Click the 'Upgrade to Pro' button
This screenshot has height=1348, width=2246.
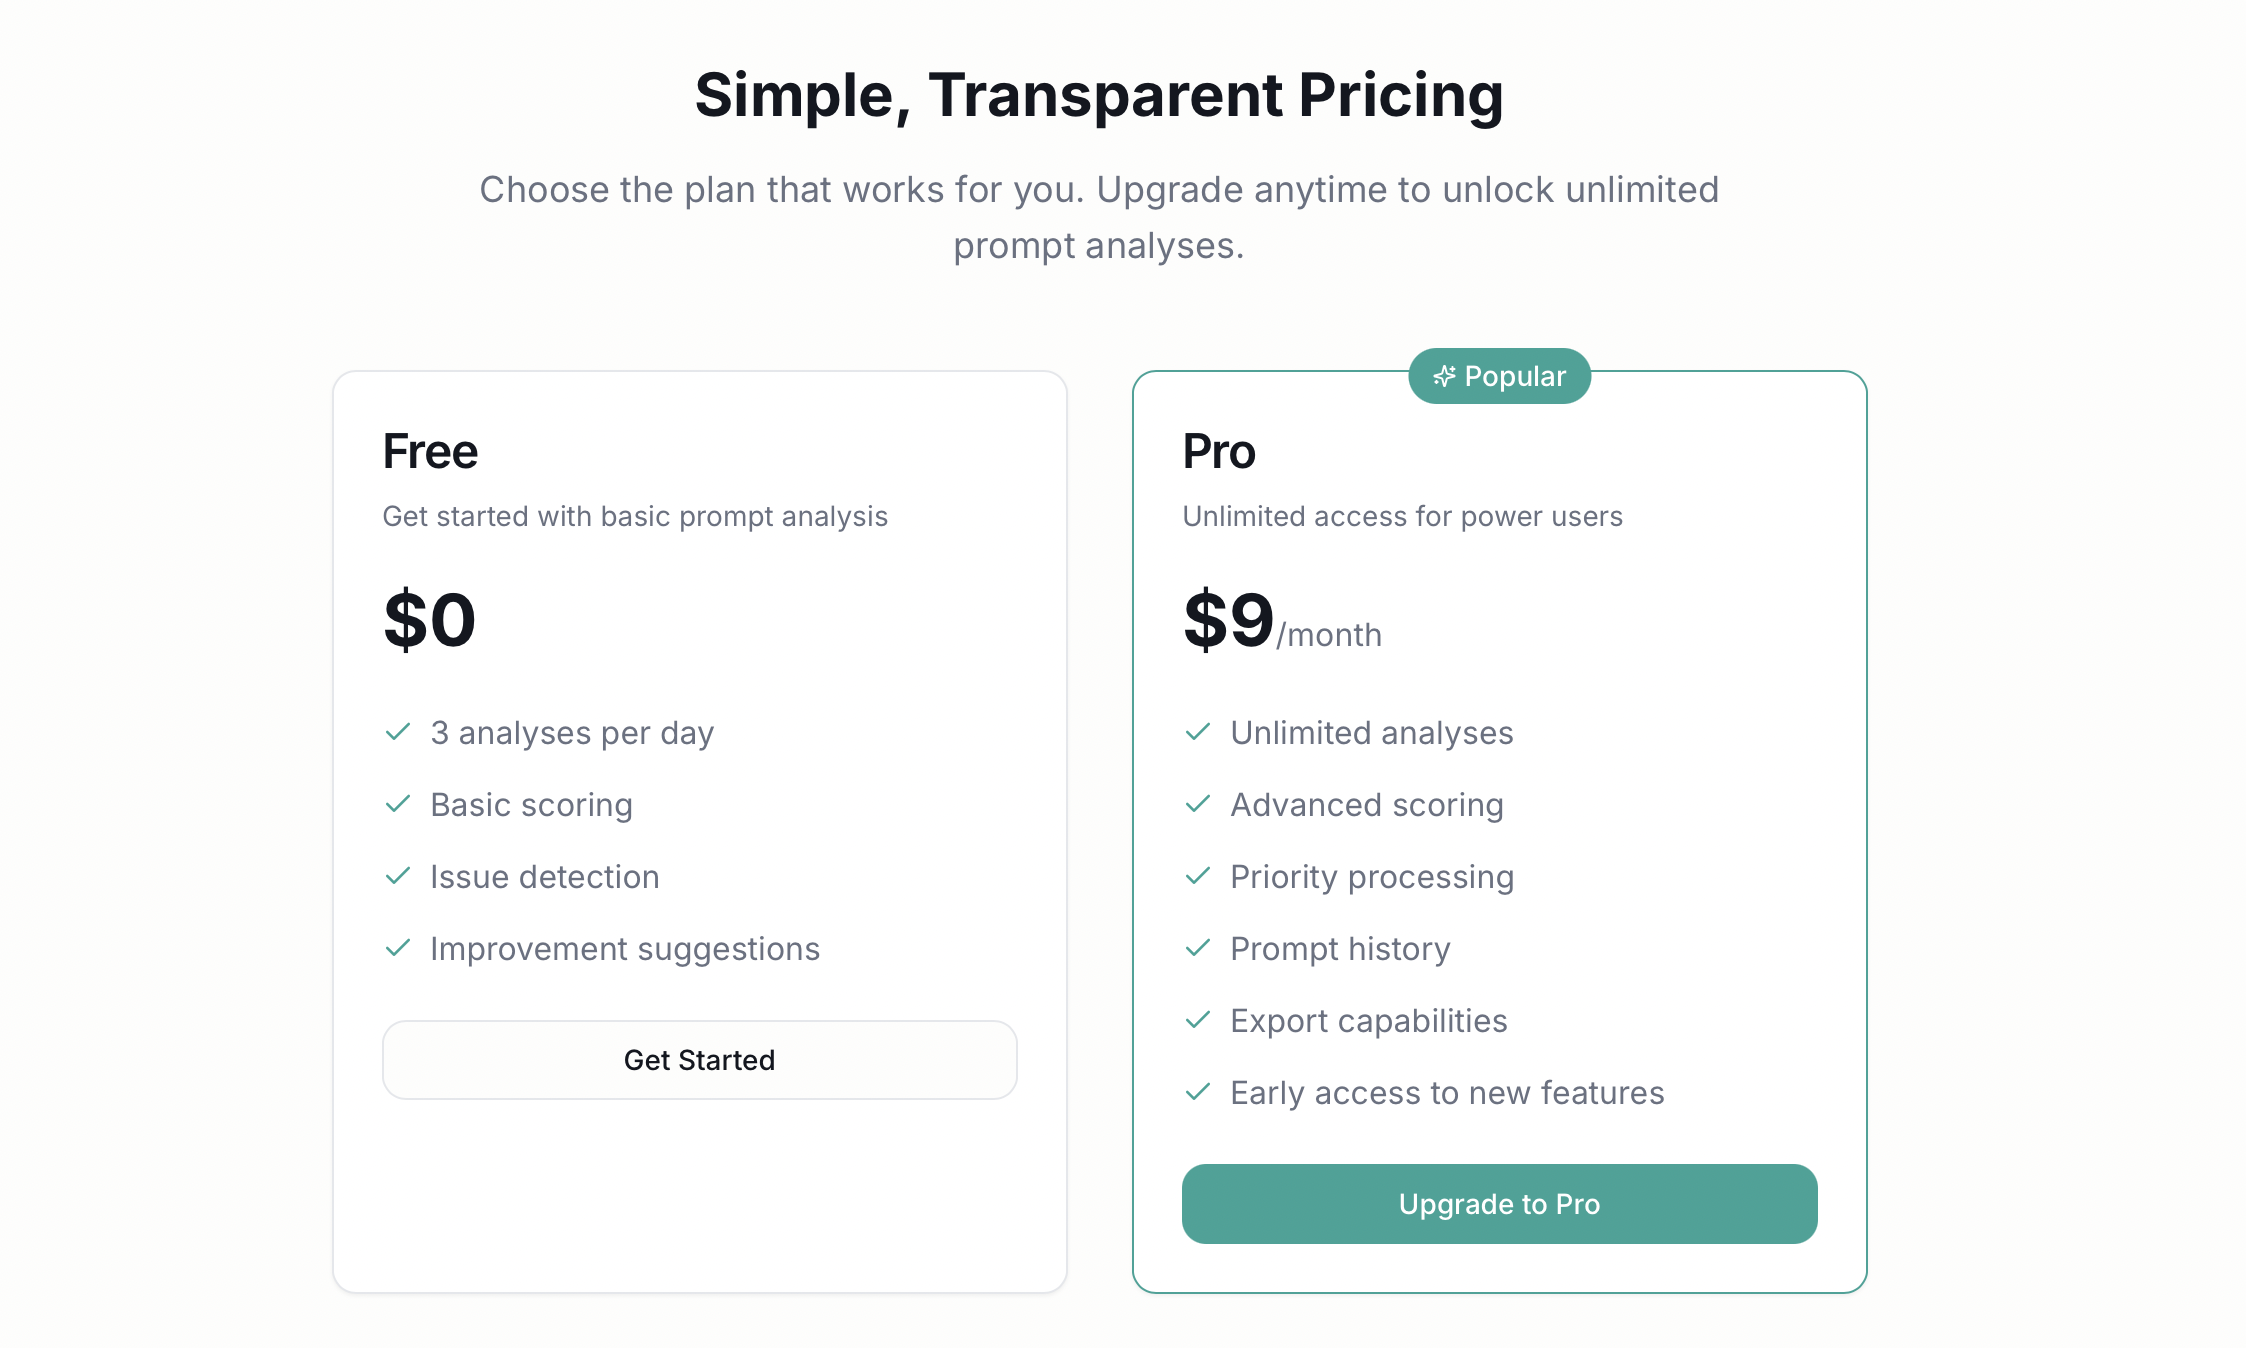[1499, 1204]
